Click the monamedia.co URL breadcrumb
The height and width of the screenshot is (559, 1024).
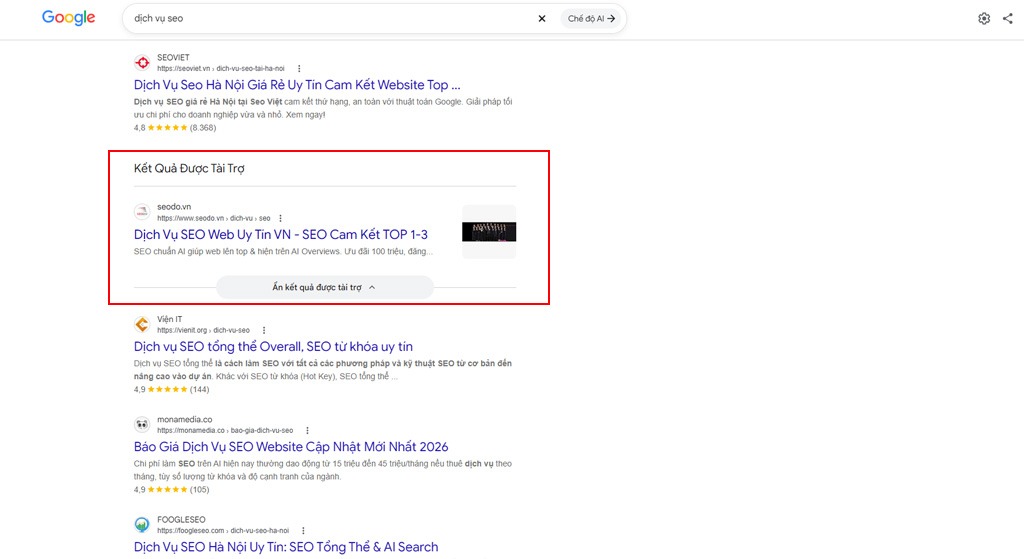click(x=225, y=430)
